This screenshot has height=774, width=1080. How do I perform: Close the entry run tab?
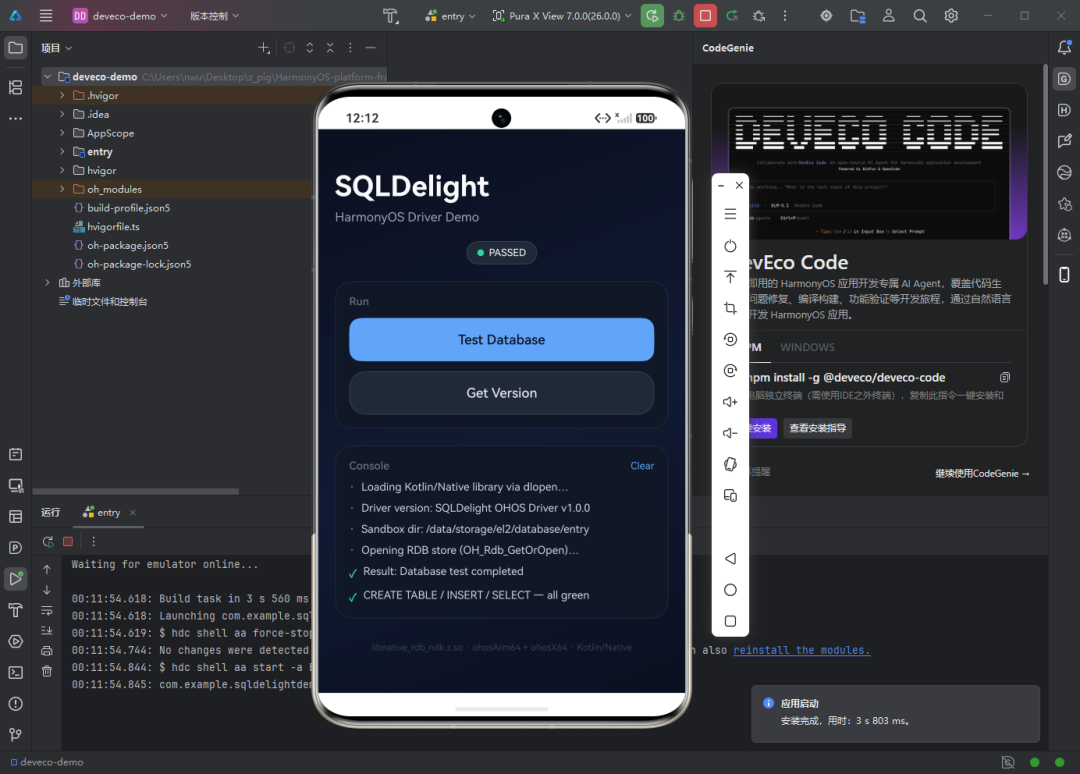[x=133, y=512]
